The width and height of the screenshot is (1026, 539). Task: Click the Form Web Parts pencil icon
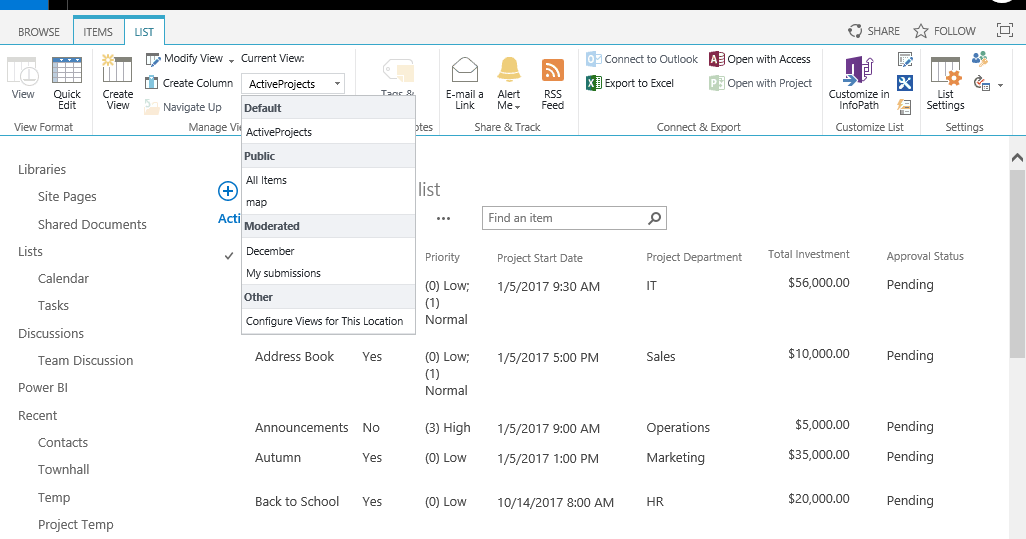[905, 60]
